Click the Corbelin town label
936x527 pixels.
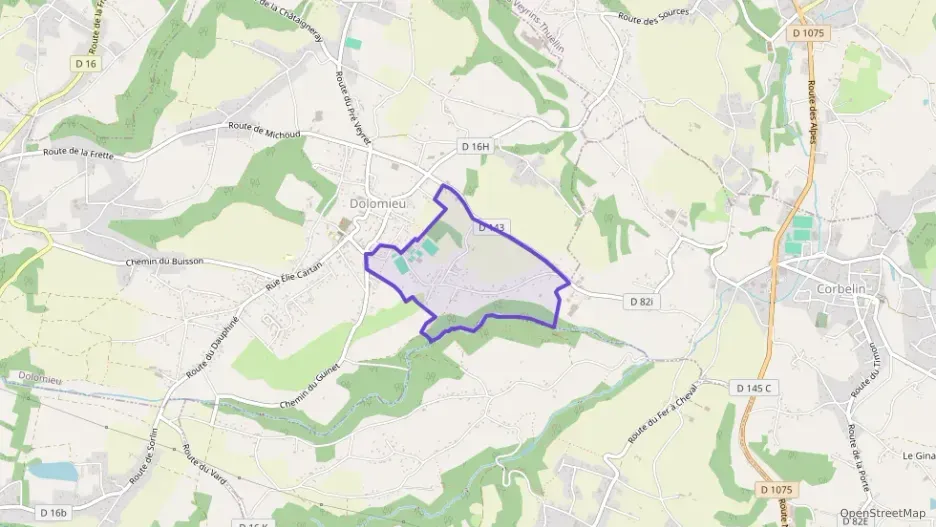coord(840,288)
